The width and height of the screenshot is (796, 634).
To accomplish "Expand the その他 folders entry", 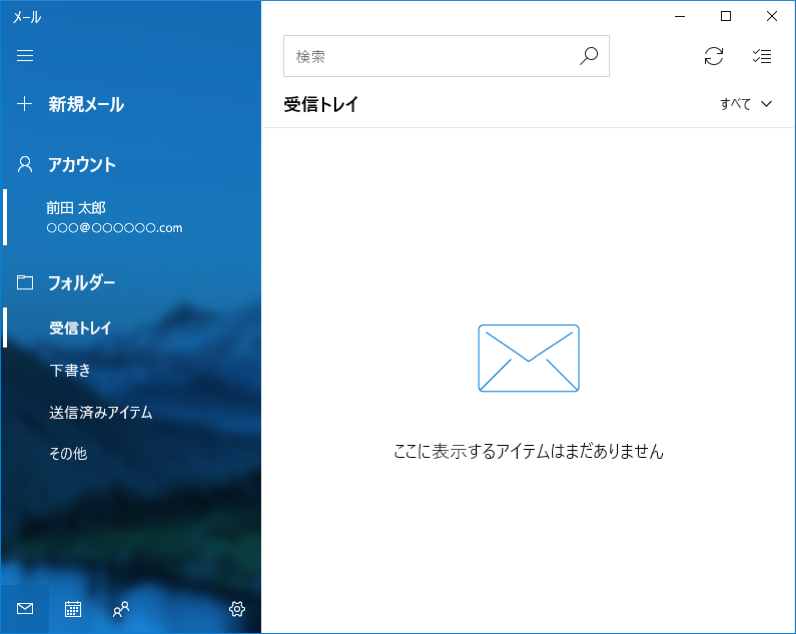I will click(68, 453).
